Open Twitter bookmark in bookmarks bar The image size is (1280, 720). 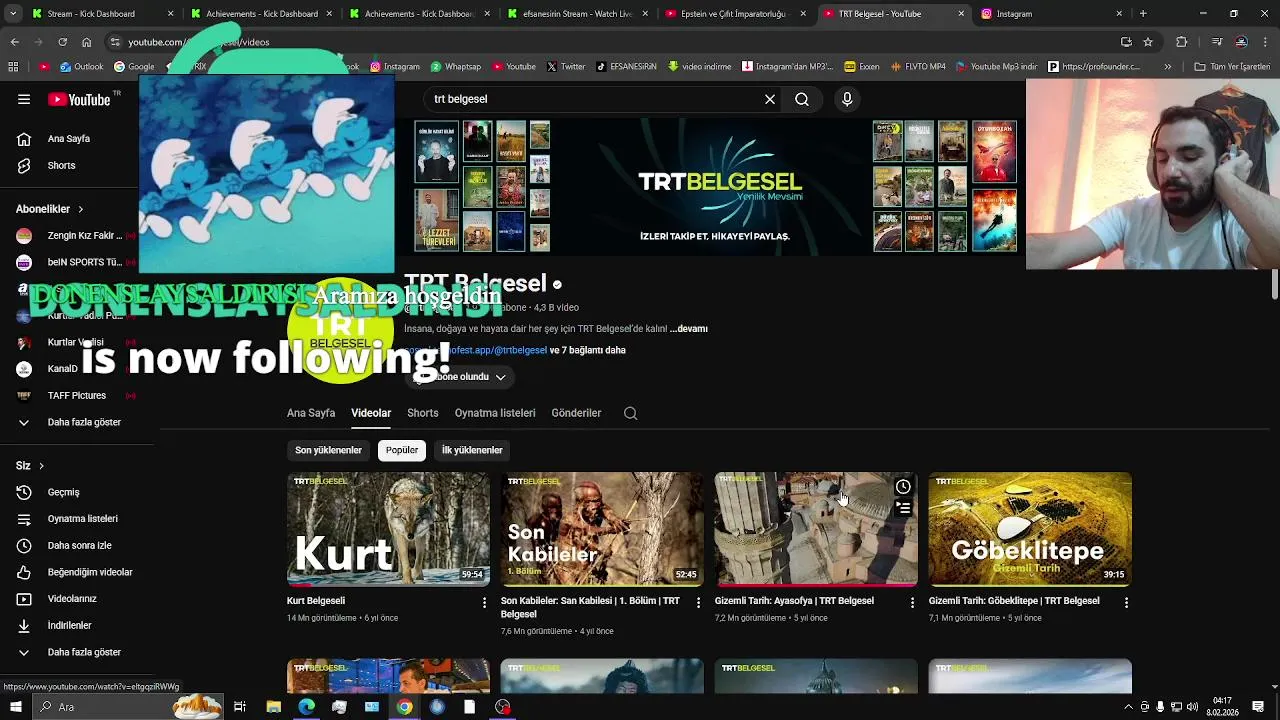(x=566, y=67)
